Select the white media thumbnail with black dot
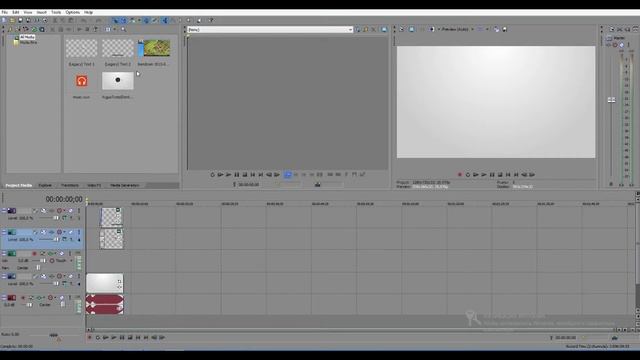Viewport: 640px width, 360px height. pyautogui.click(x=118, y=81)
